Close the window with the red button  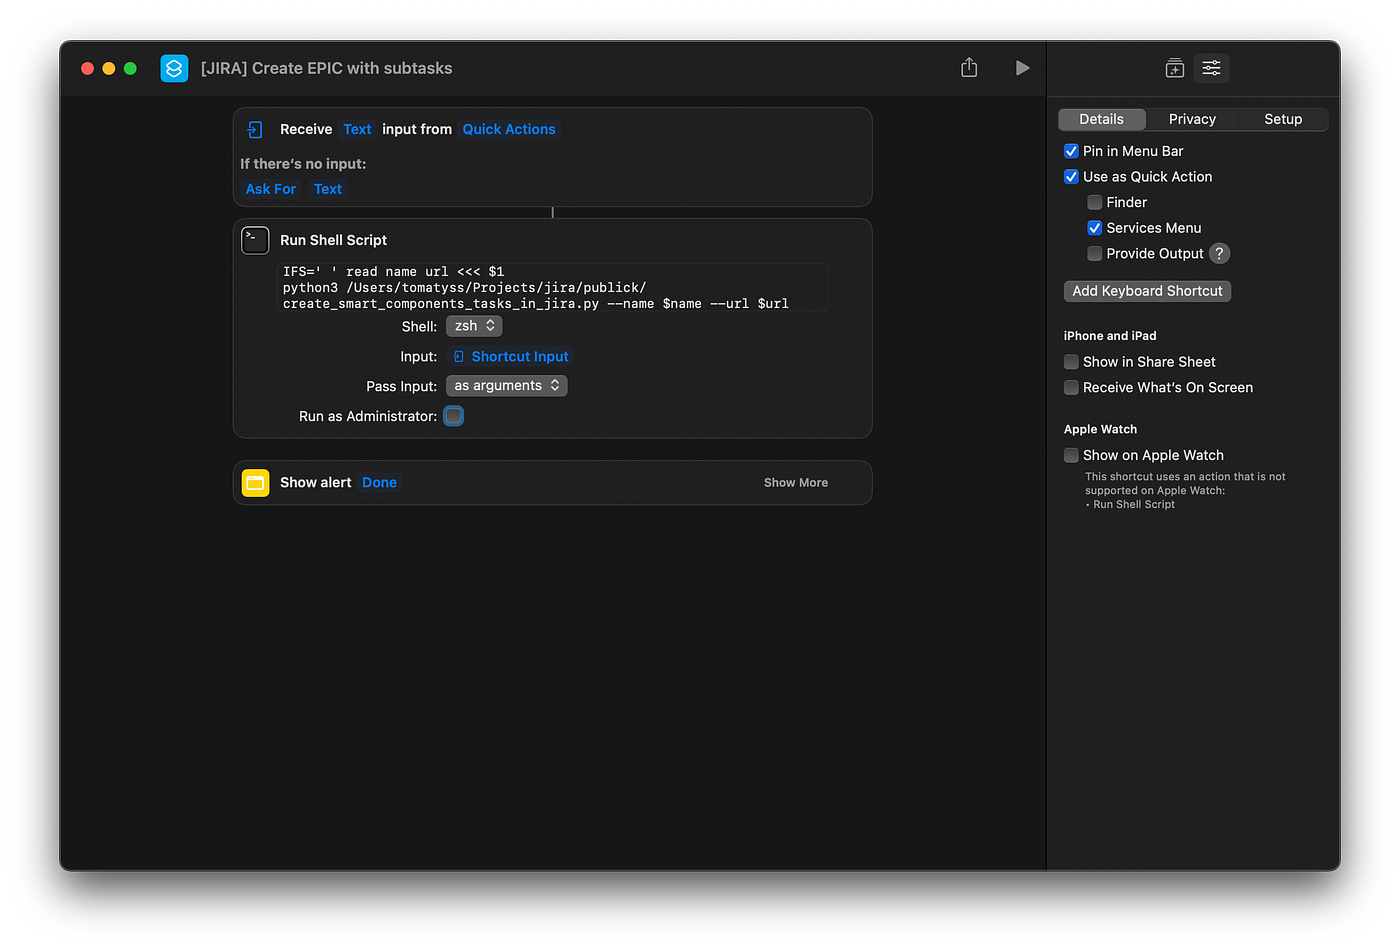pyautogui.click(x=88, y=68)
